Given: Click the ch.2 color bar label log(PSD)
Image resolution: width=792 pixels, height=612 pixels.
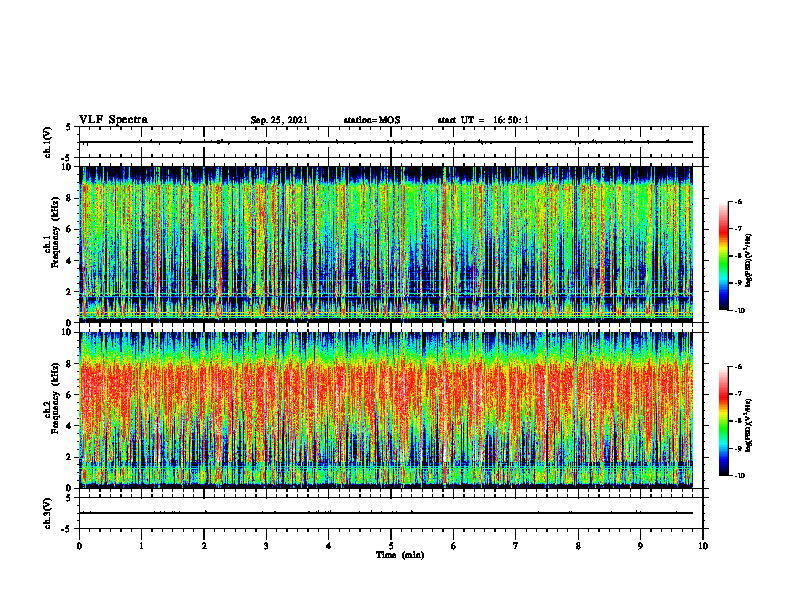Looking at the screenshot, I should (749, 425).
